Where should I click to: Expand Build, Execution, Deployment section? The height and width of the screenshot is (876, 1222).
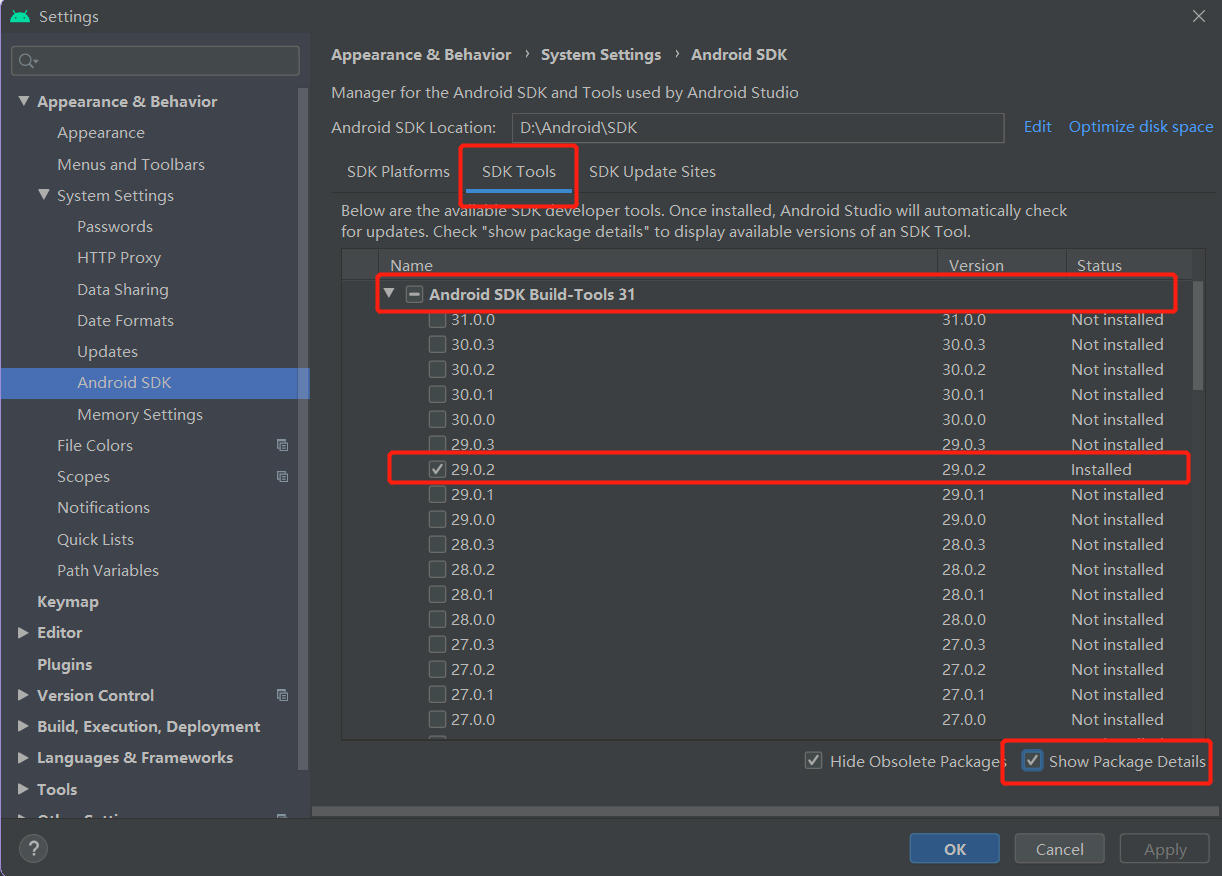click(24, 727)
